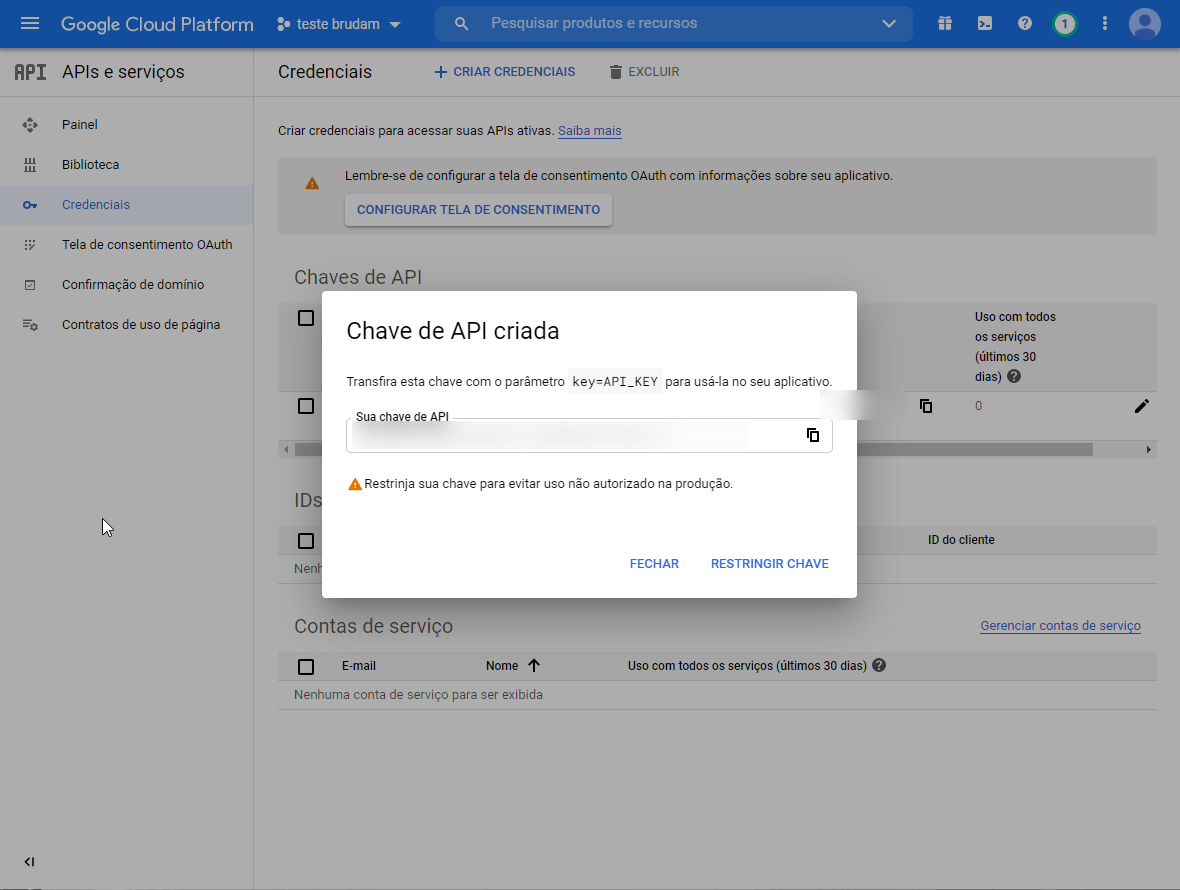
Task: Open the 'teste brudam' project selector
Action: click(x=339, y=24)
